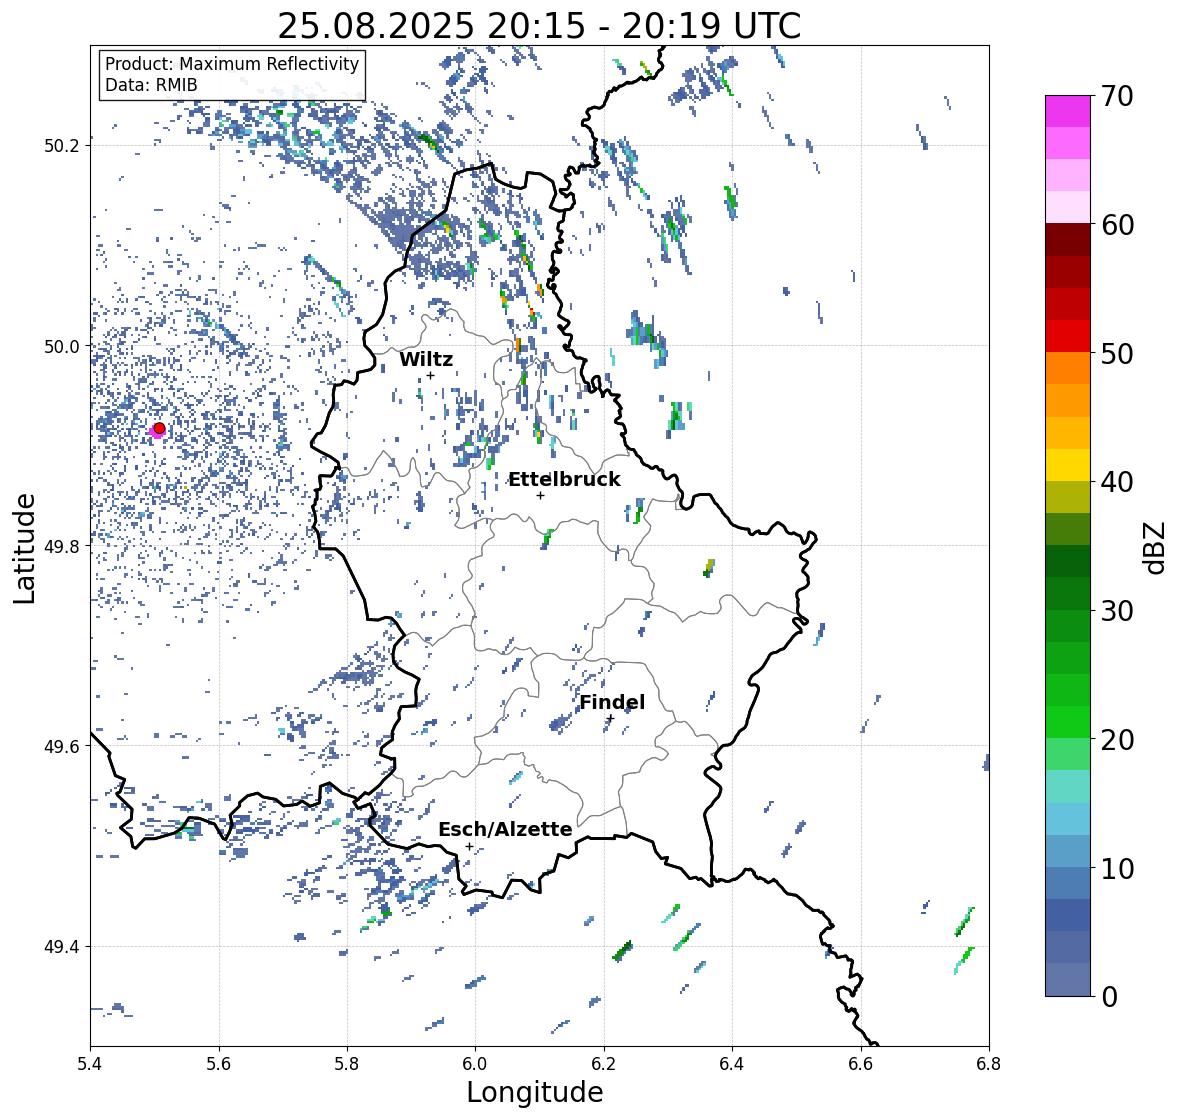Click the colorbar tick label 60

tap(1117, 225)
